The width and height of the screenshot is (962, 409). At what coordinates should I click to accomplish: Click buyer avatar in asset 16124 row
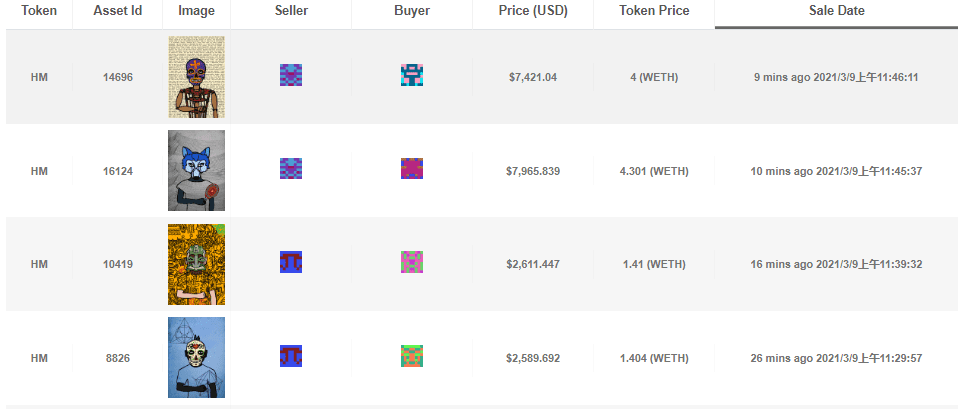coord(412,169)
